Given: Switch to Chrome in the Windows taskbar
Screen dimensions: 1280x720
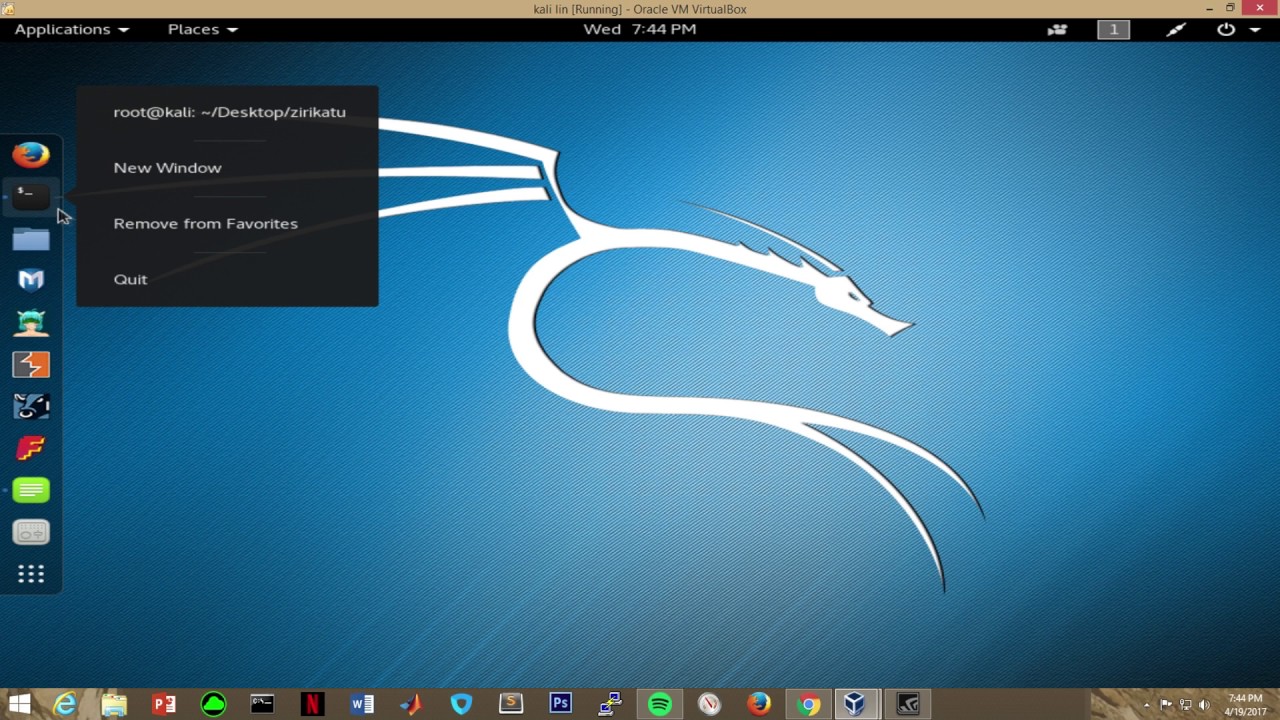Looking at the screenshot, I should click(x=808, y=704).
